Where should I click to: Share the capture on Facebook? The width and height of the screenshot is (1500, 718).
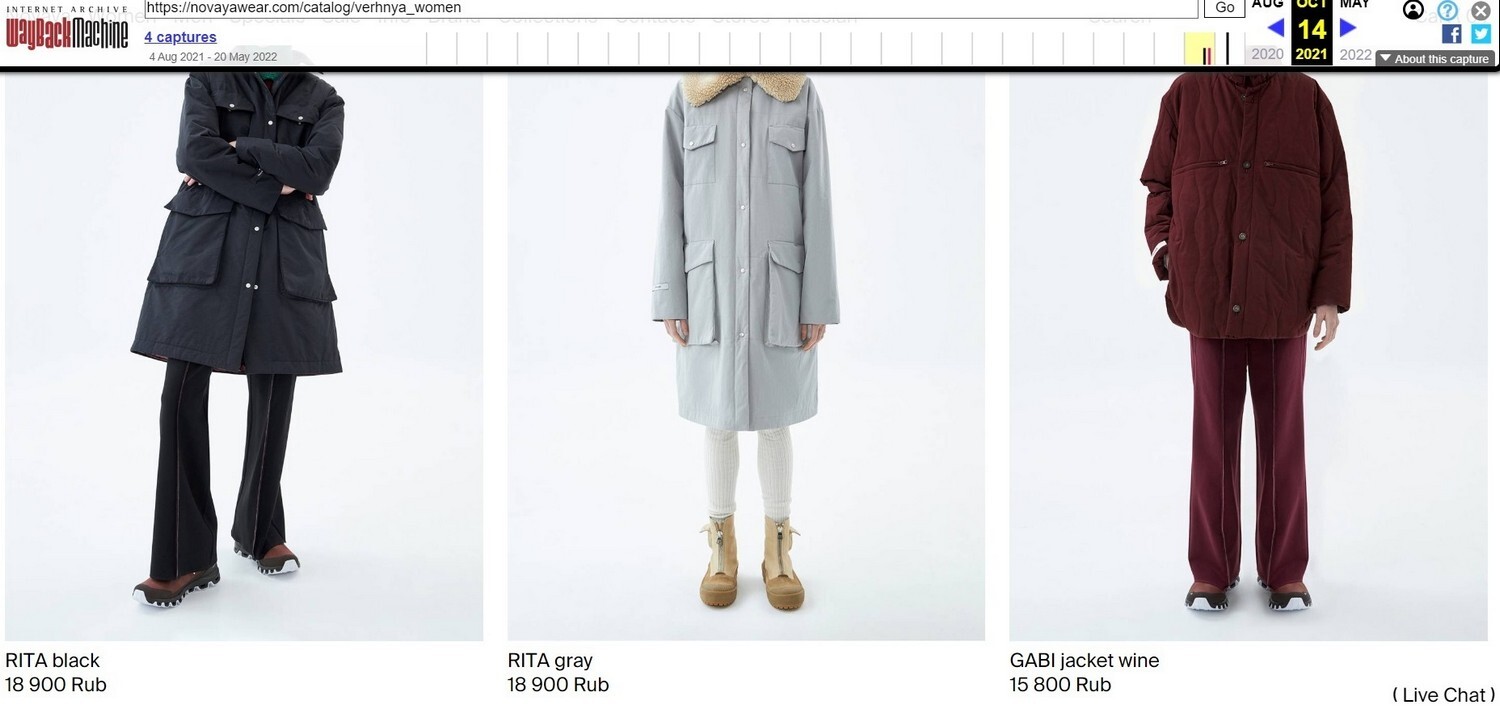coord(1452,34)
